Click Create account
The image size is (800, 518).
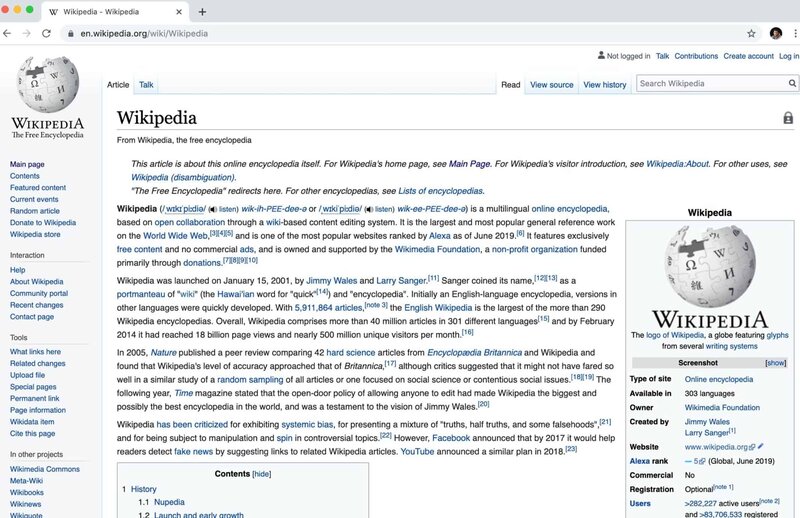(748, 56)
